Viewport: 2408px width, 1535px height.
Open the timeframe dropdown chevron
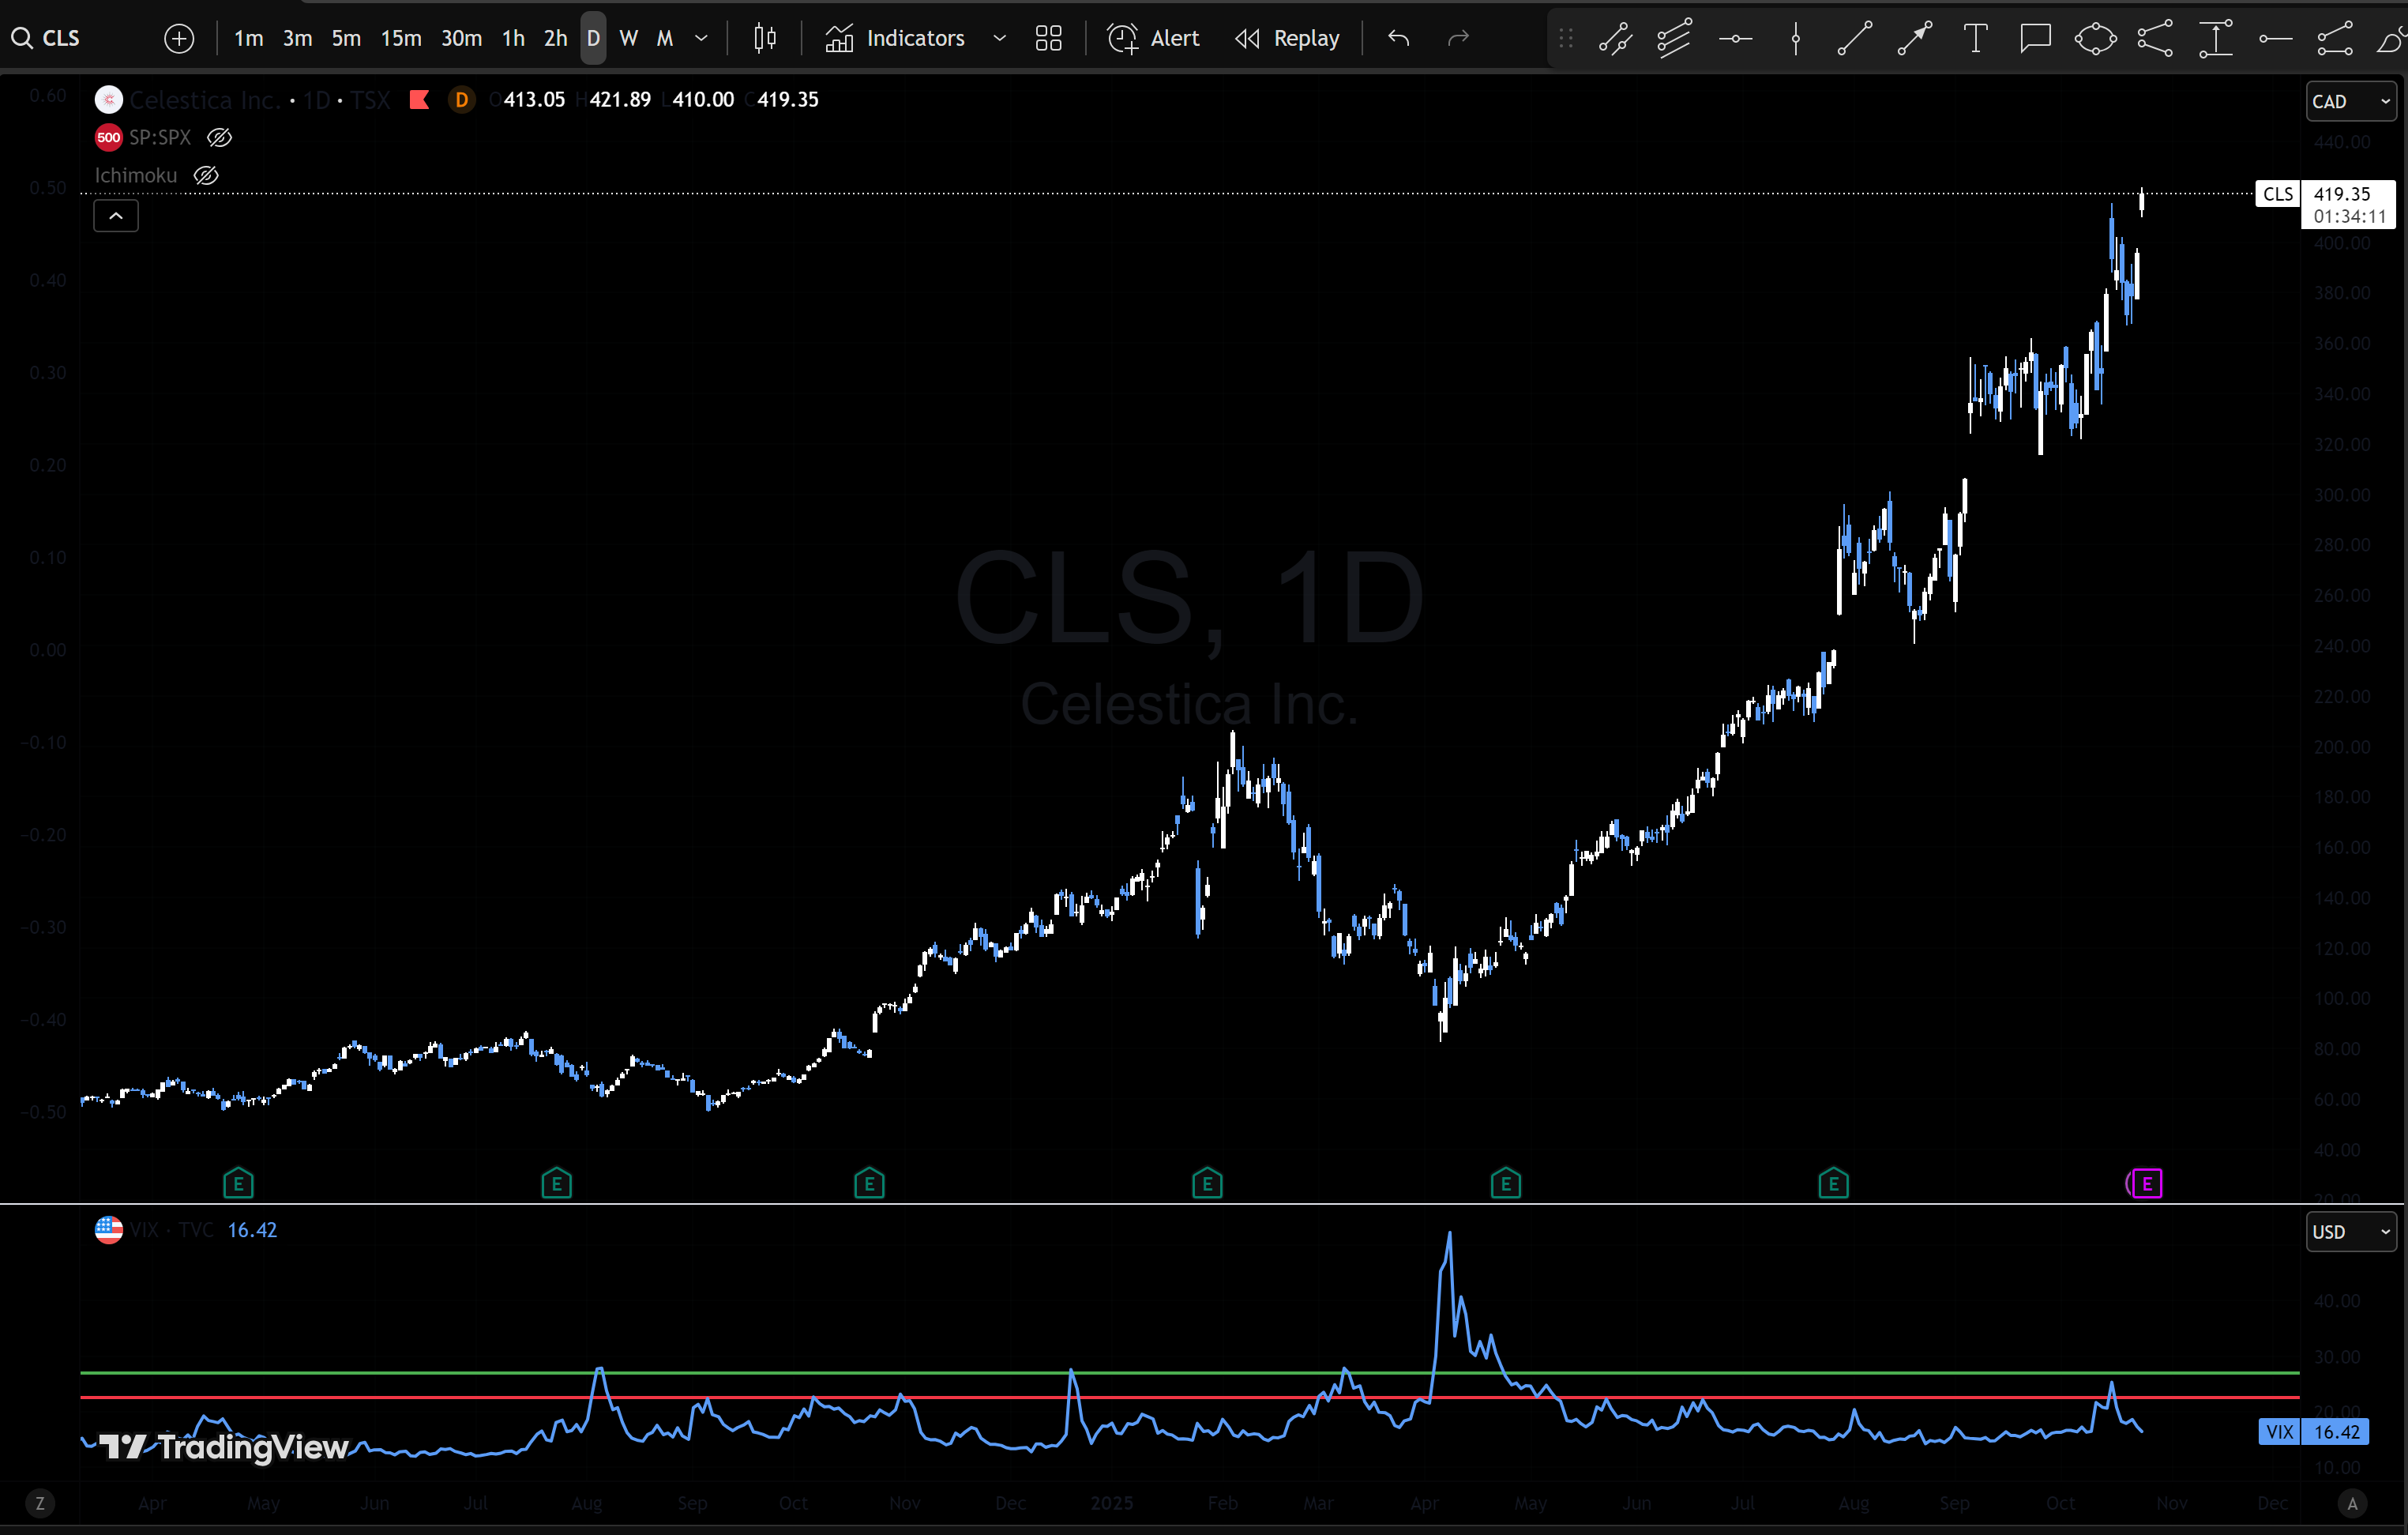coord(701,38)
